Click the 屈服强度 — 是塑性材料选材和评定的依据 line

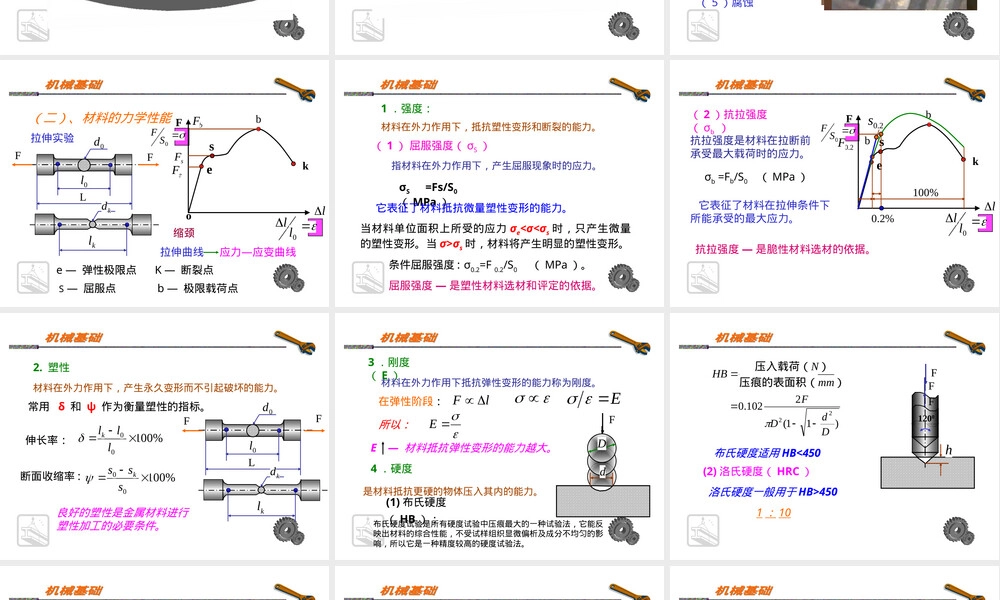coord(494,286)
